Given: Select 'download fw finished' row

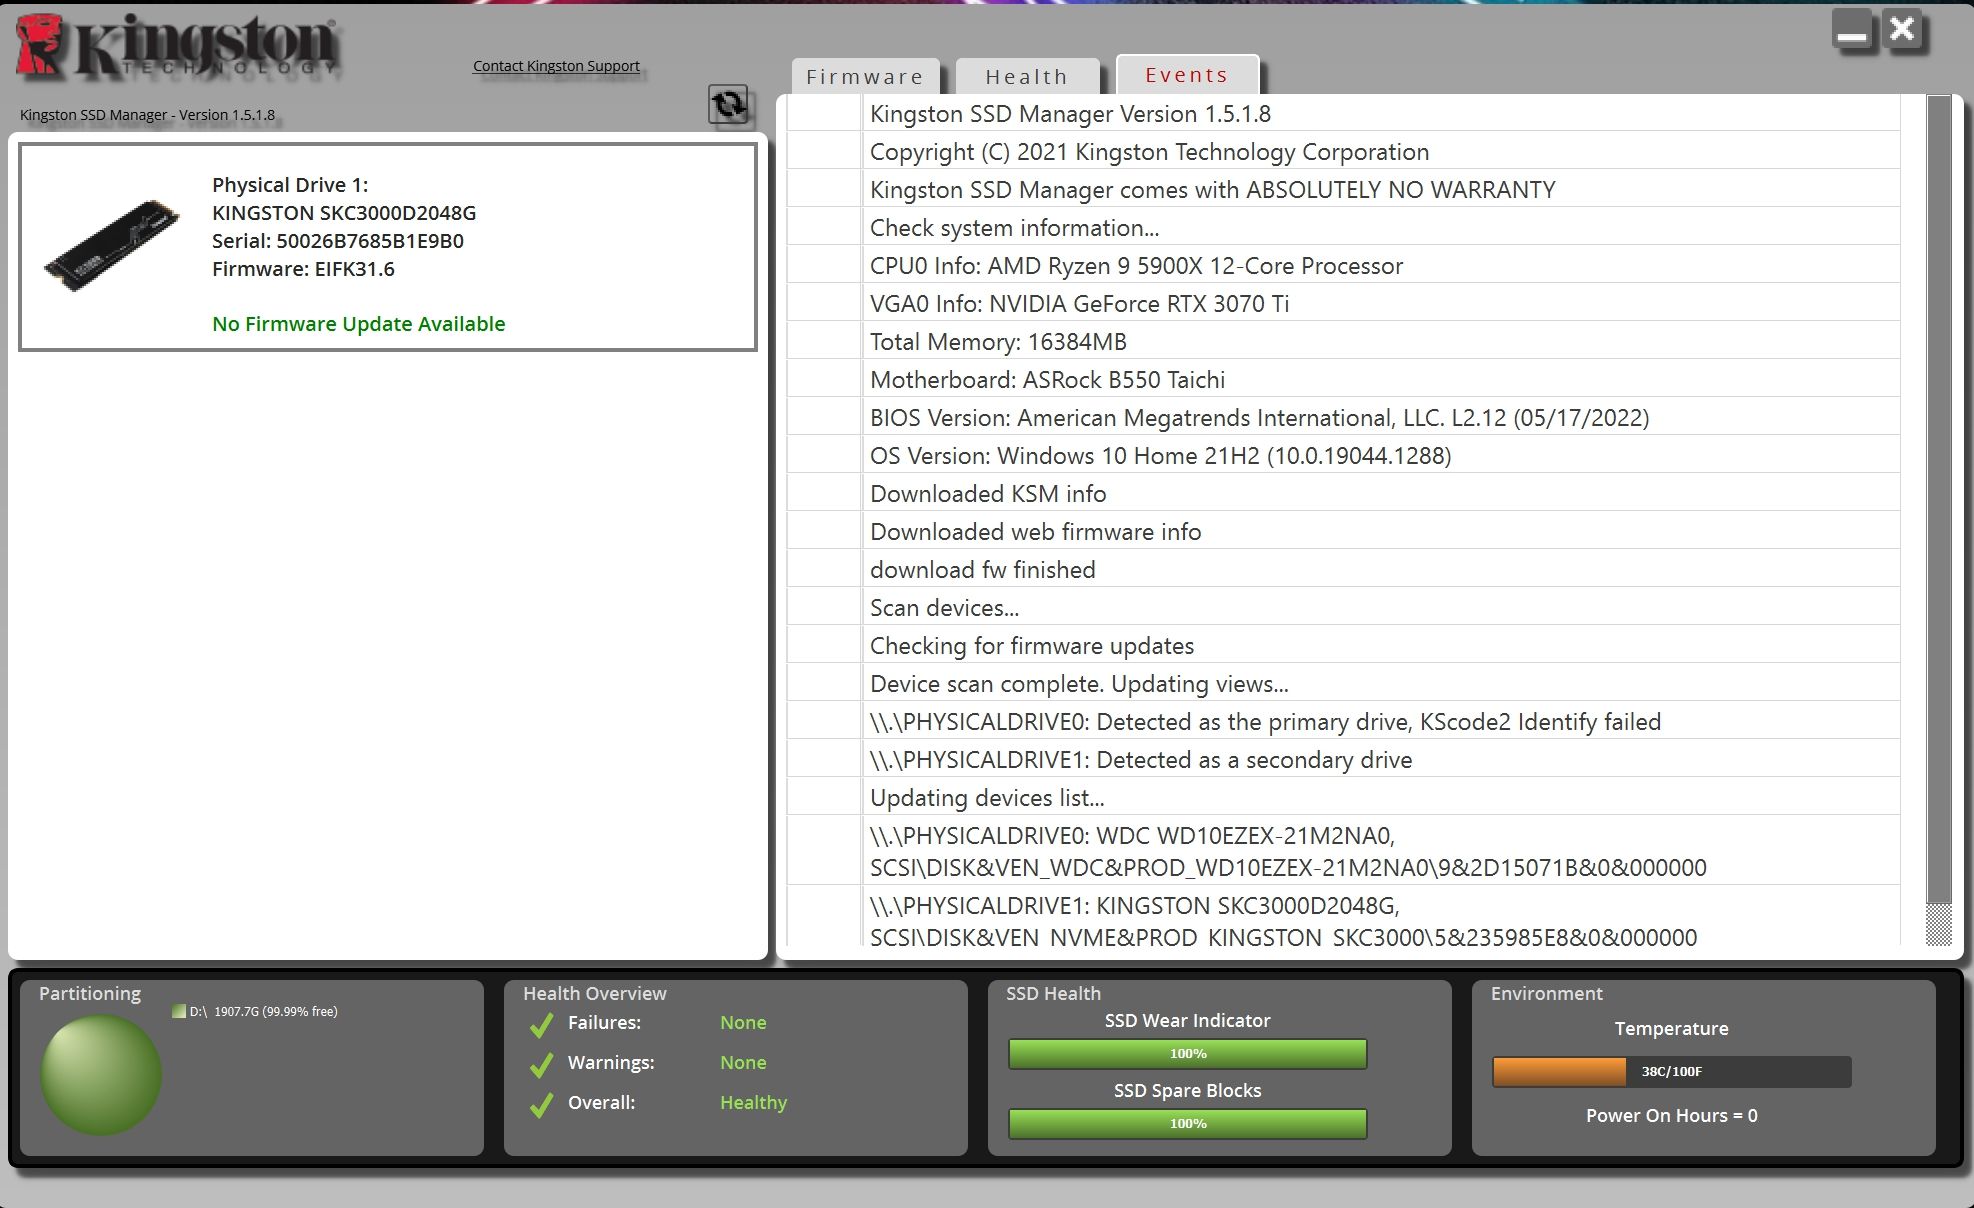Looking at the screenshot, I should (x=1343, y=570).
